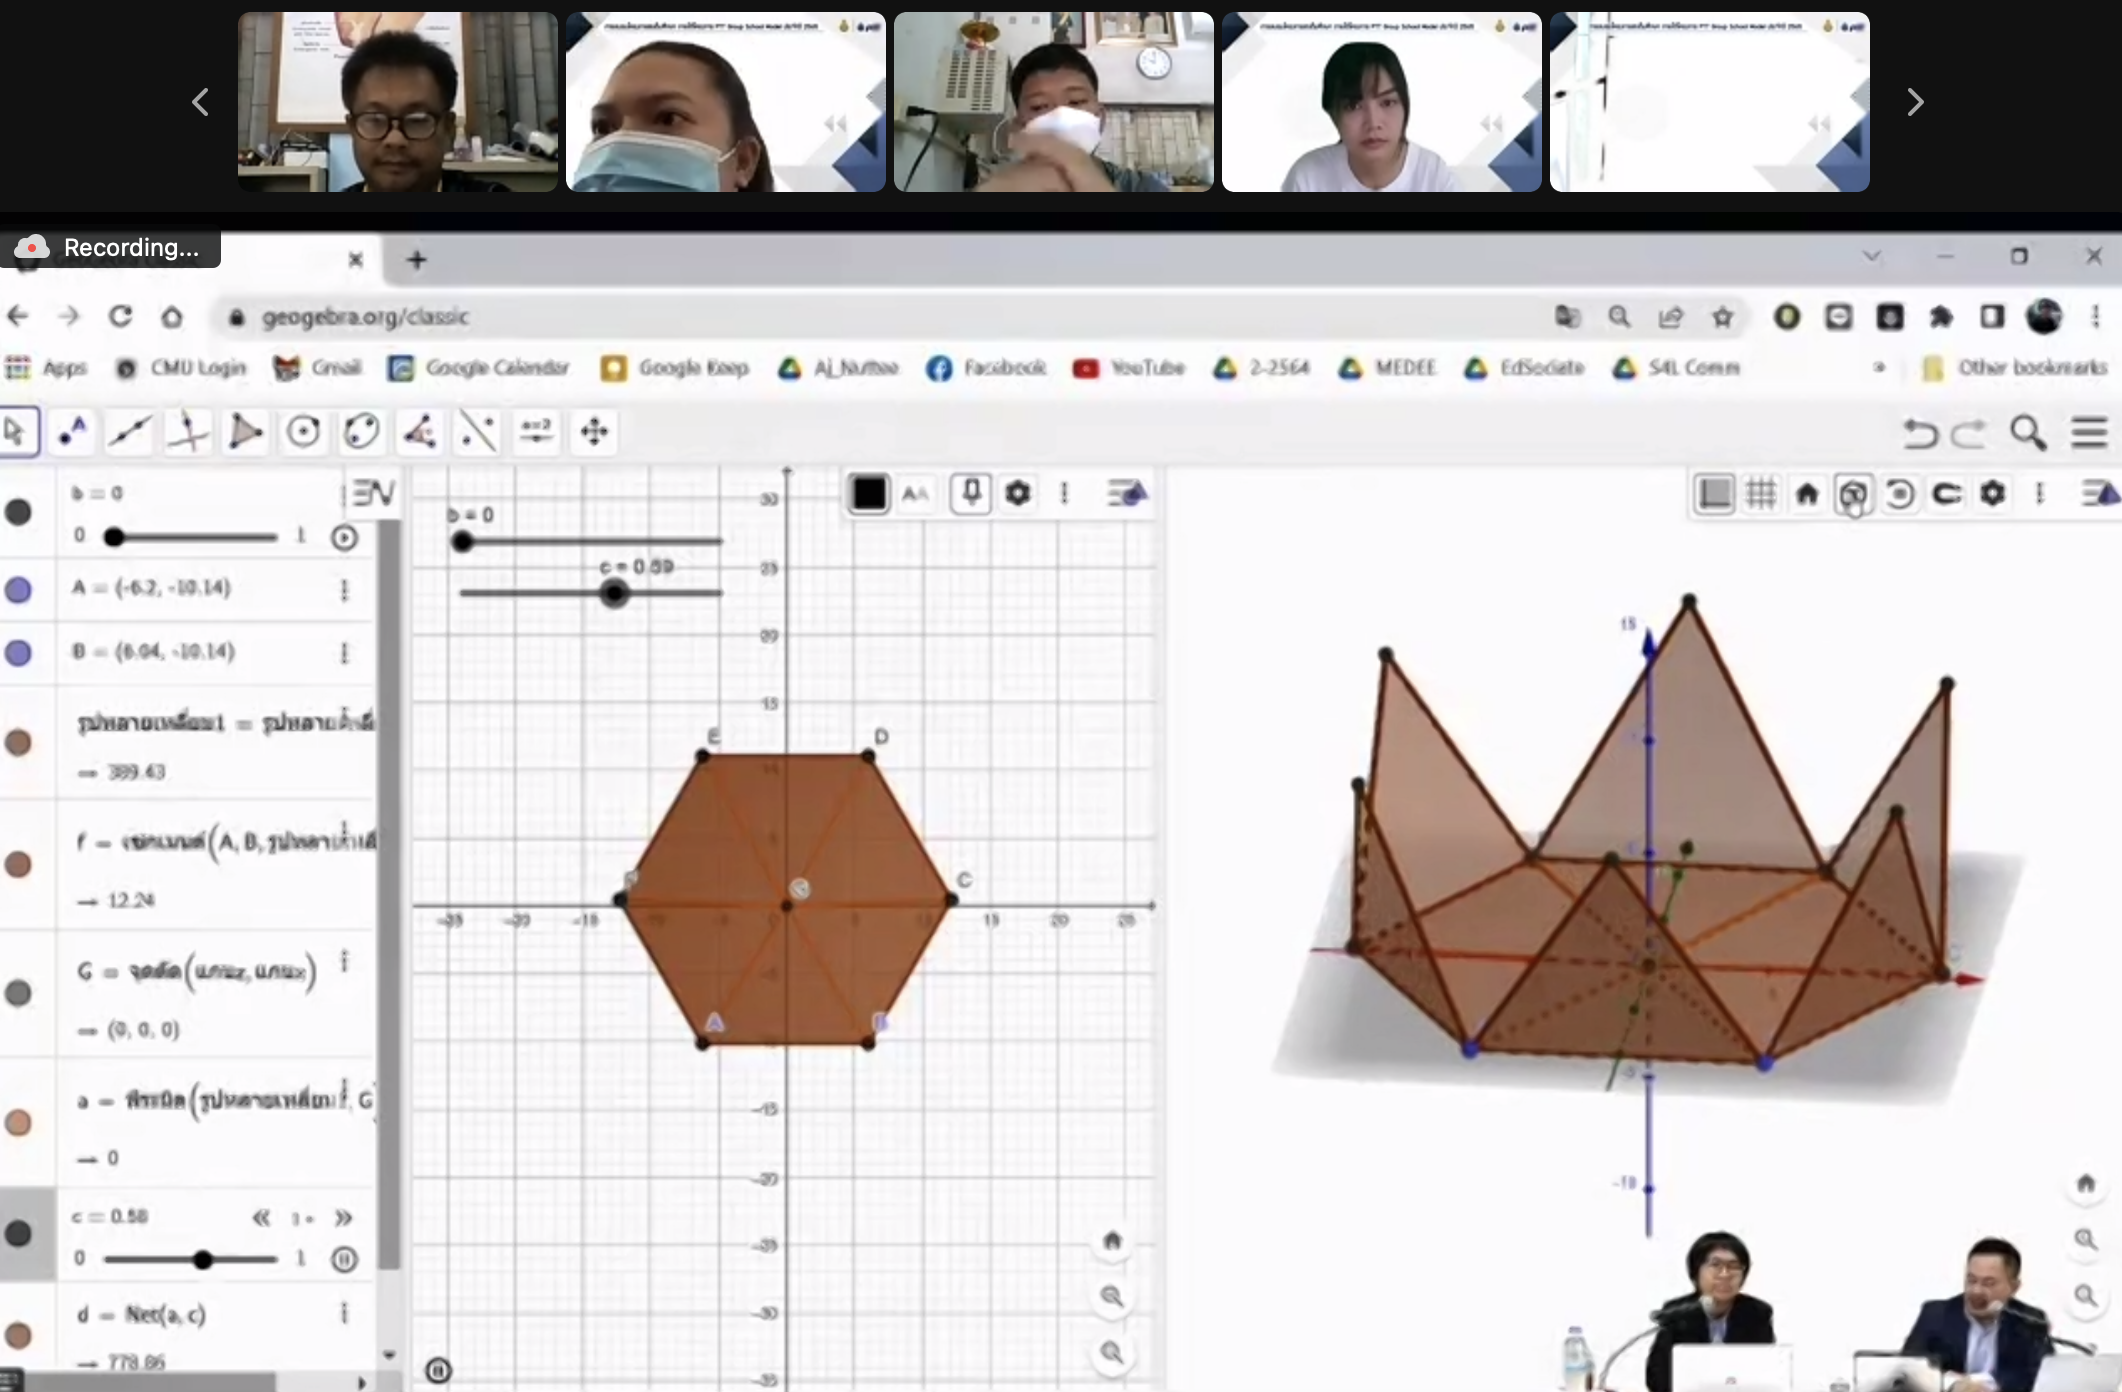The width and height of the screenshot is (2122, 1392).
Task: Select the Angle measurement tool
Action: 418,432
